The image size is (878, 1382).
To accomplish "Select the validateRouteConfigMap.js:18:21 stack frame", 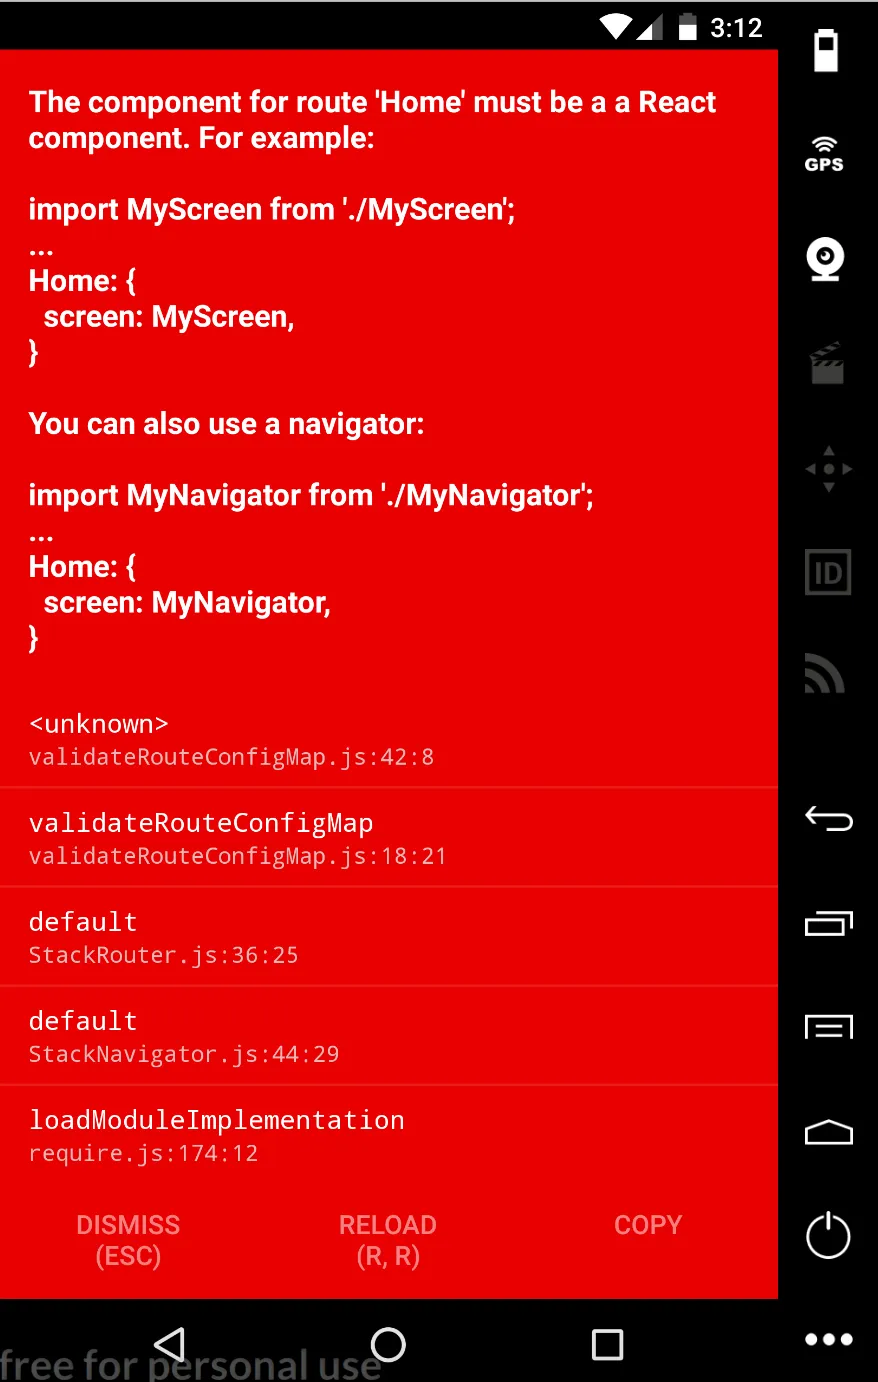I will pos(389,838).
